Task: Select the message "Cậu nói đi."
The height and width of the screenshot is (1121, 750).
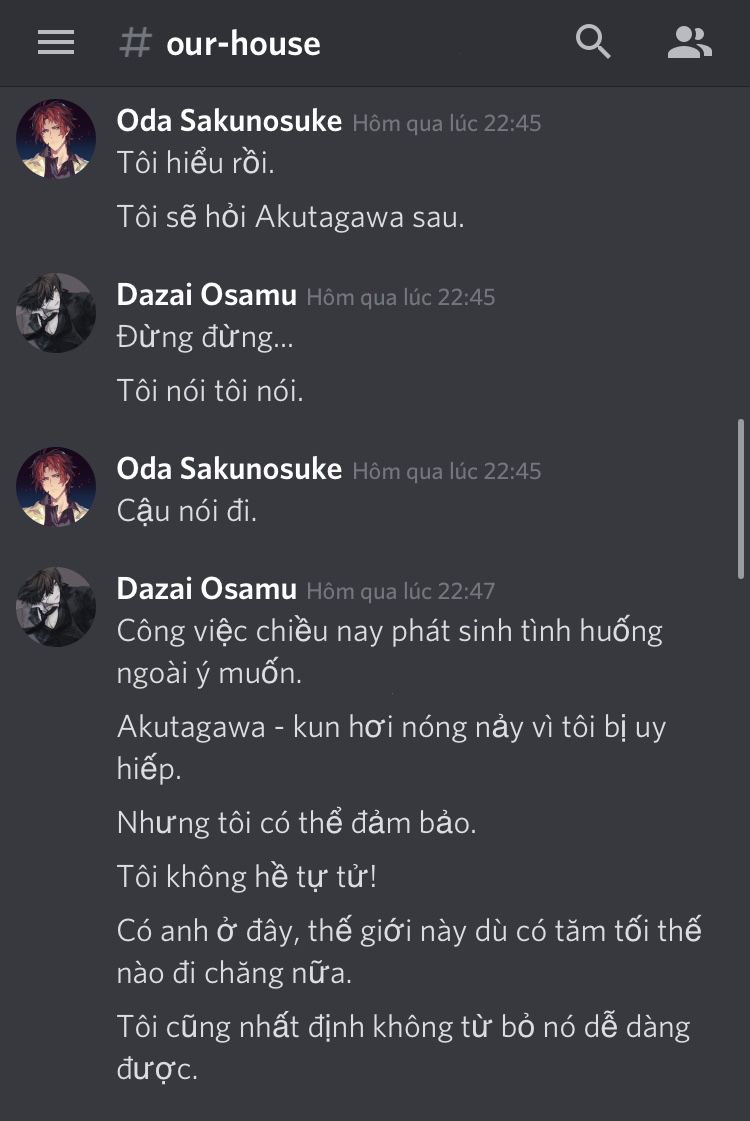Action: 187,512
